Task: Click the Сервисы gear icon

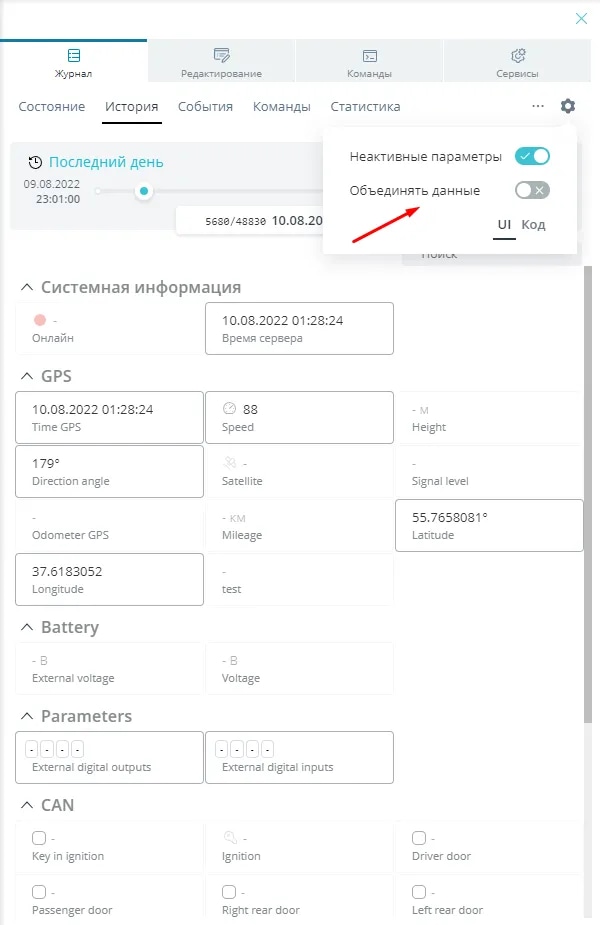Action: point(518,56)
